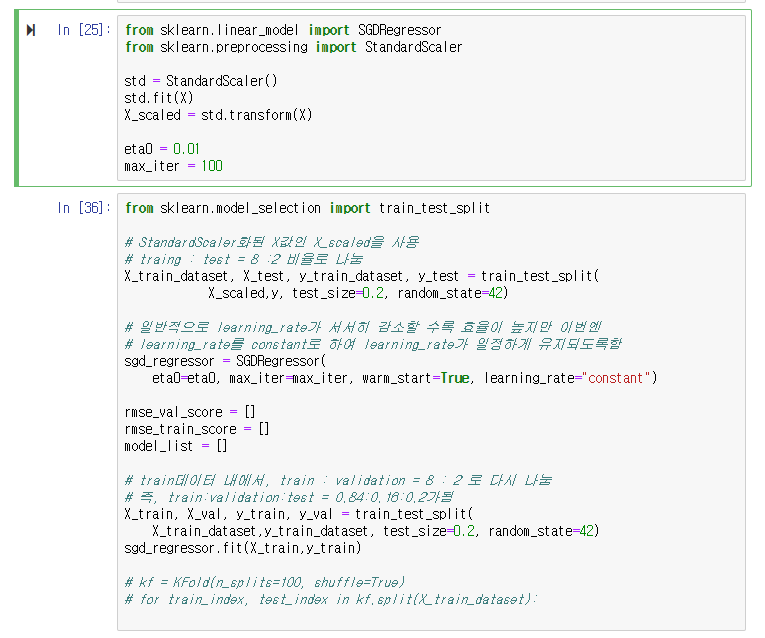Click the 'X_train, X_val, y_train, y_val' line
This screenshot has width=765, height=638.
tap(299, 514)
